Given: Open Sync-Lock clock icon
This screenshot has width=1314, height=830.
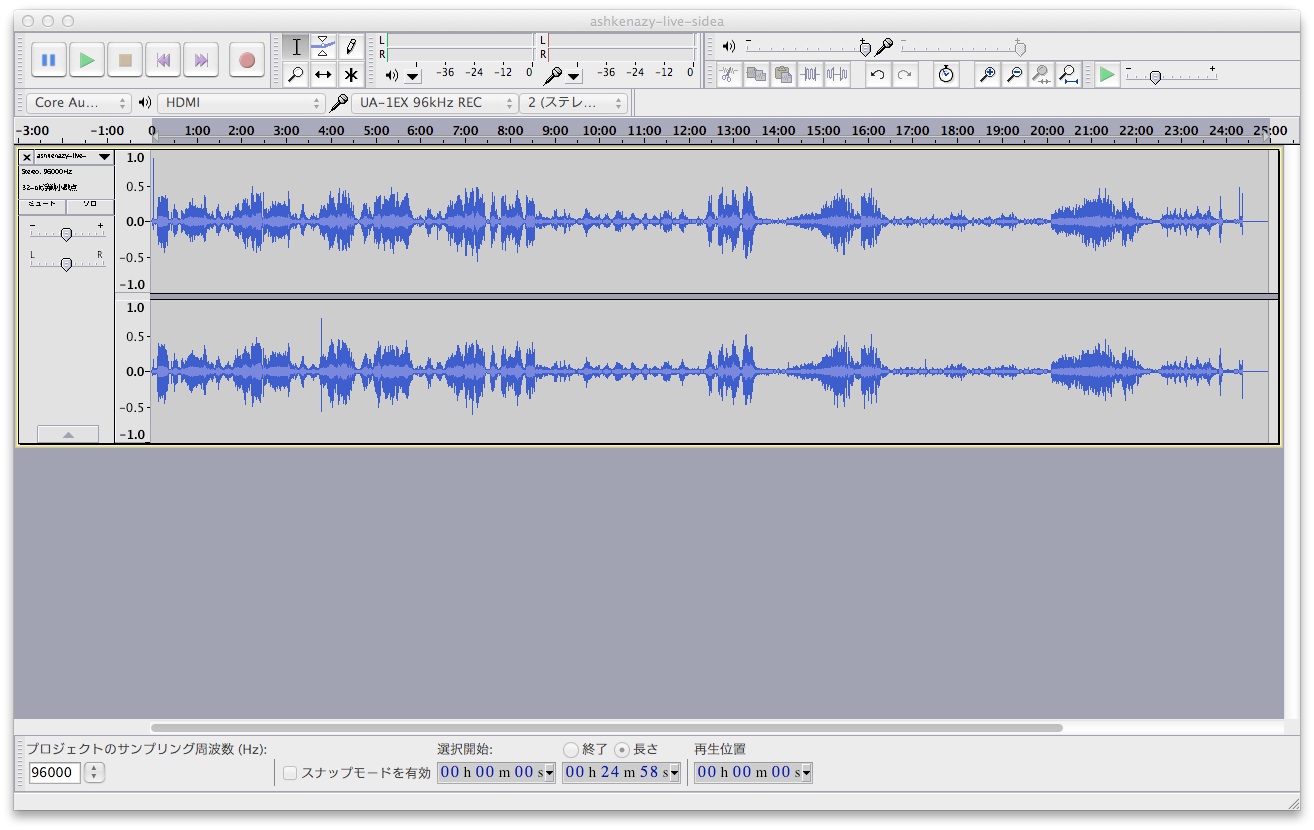Looking at the screenshot, I should coord(946,74).
